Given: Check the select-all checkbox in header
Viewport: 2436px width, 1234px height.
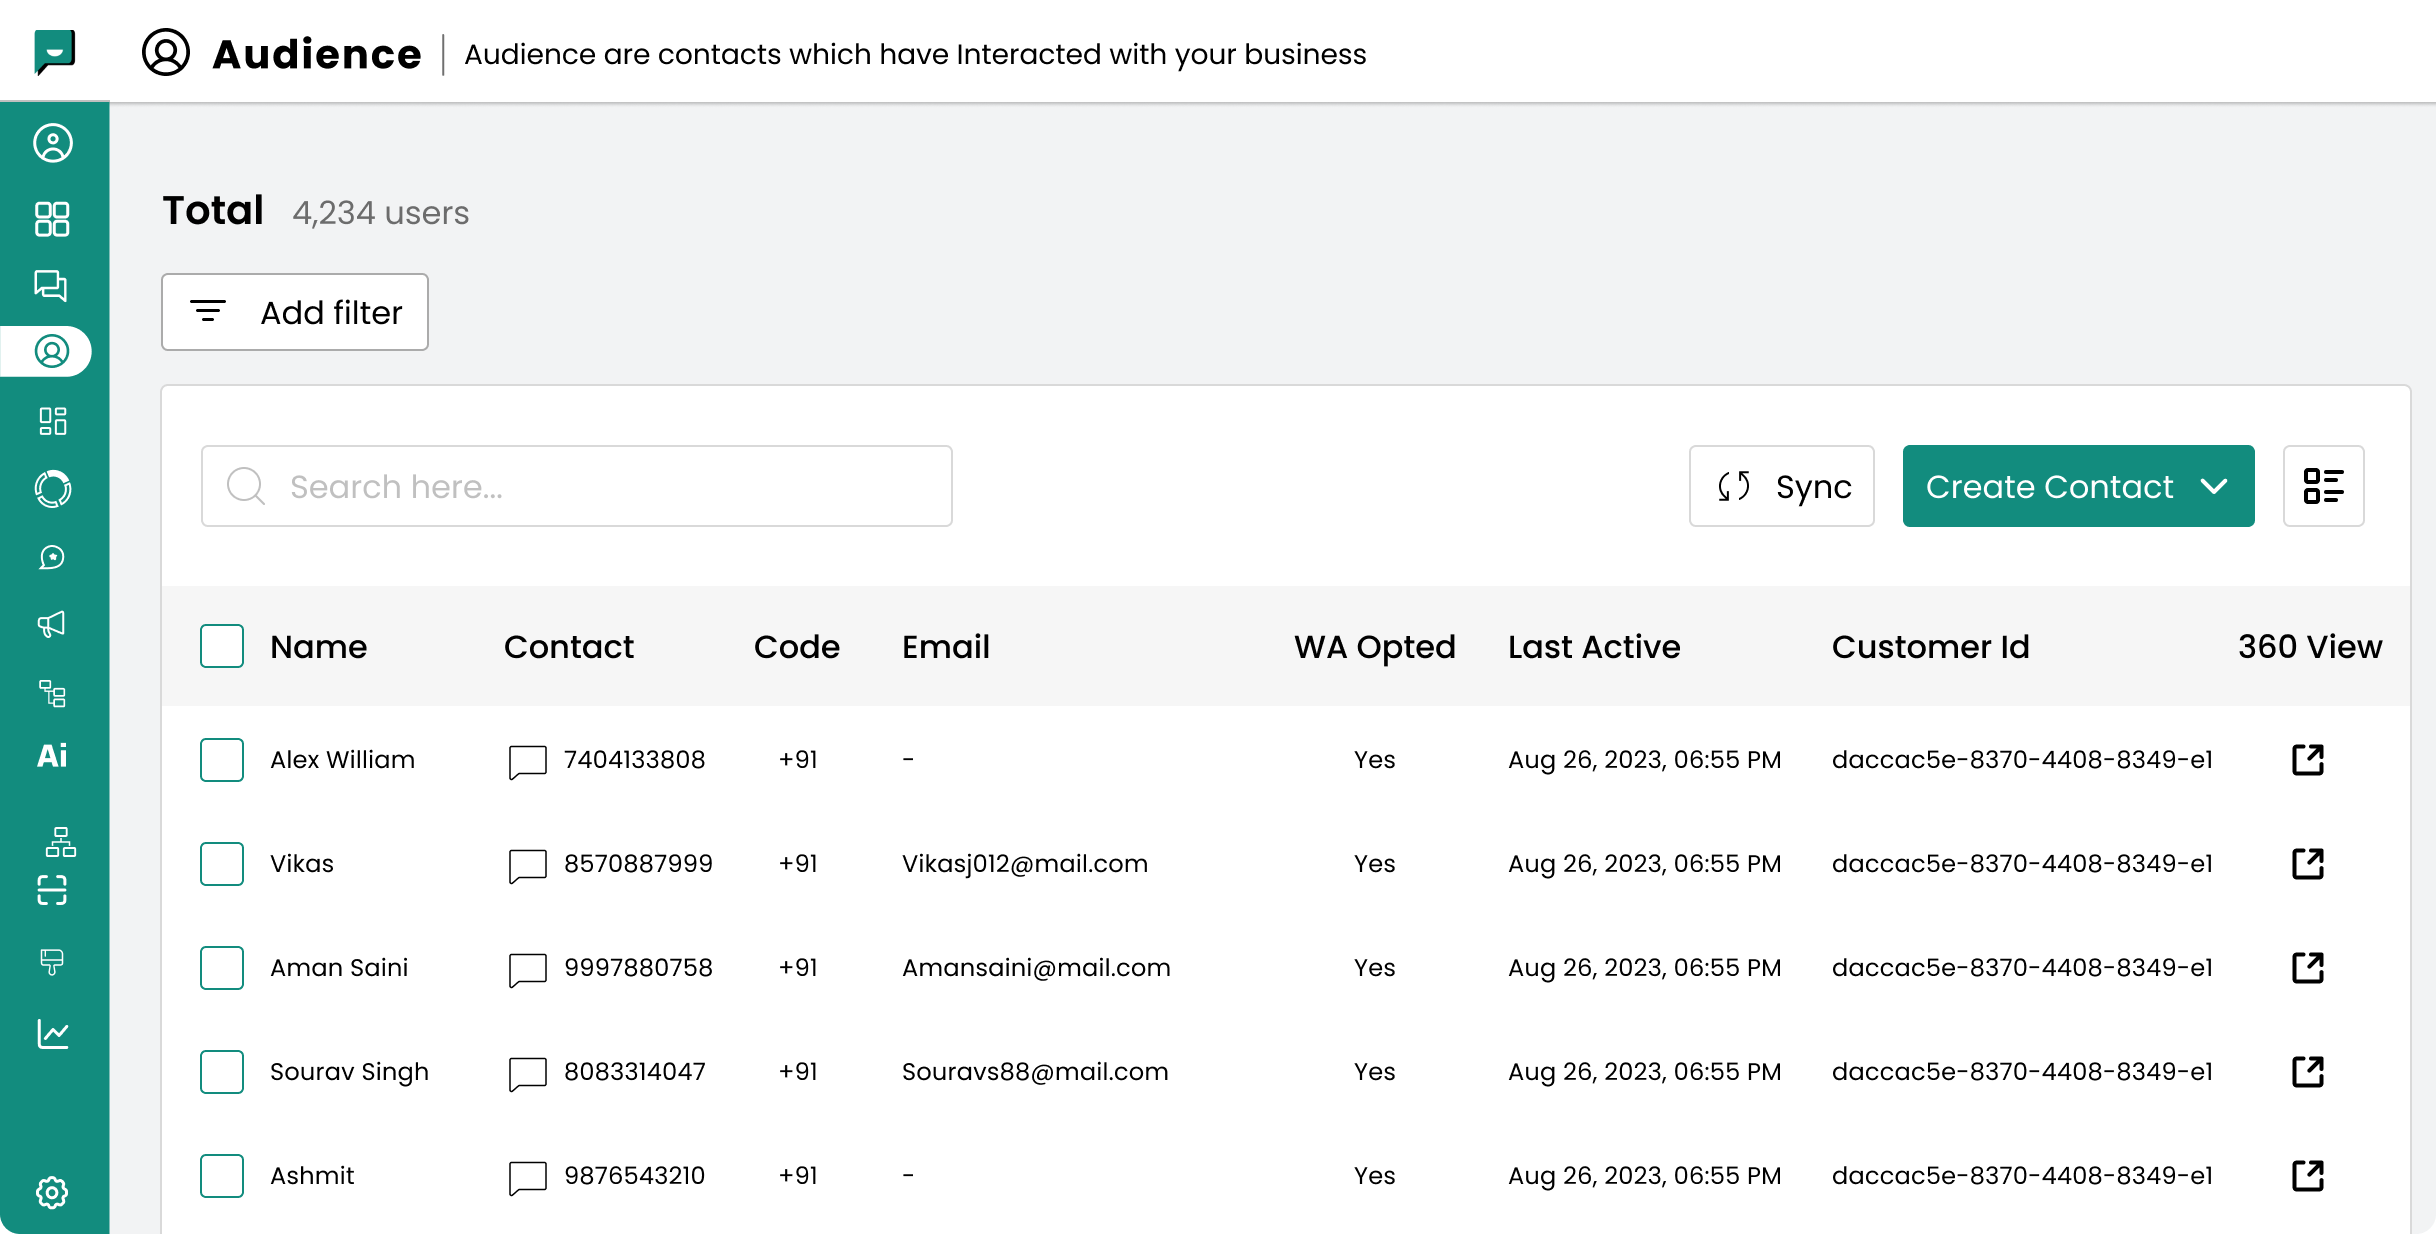Looking at the screenshot, I should click(222, 646).
